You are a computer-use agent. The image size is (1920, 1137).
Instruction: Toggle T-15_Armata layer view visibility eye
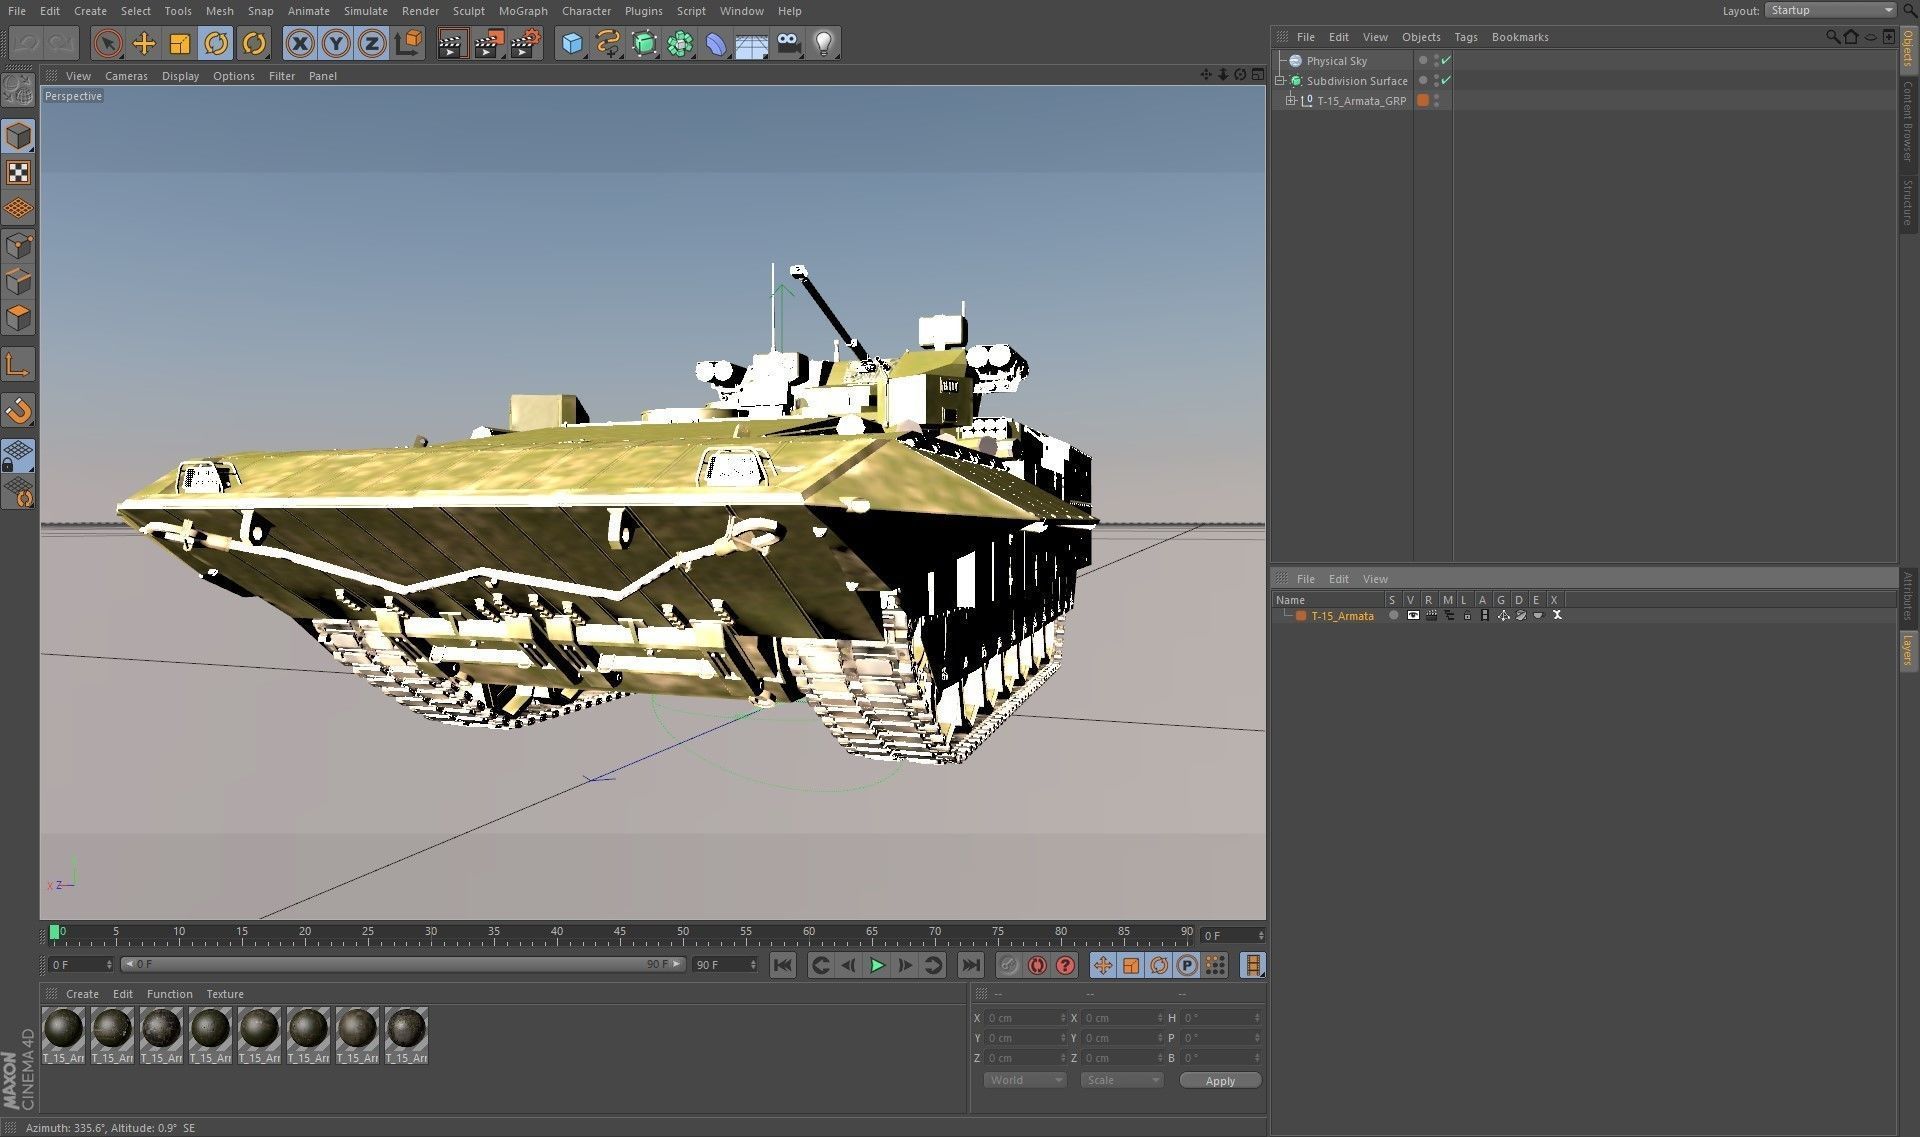tap(1412, 615)
